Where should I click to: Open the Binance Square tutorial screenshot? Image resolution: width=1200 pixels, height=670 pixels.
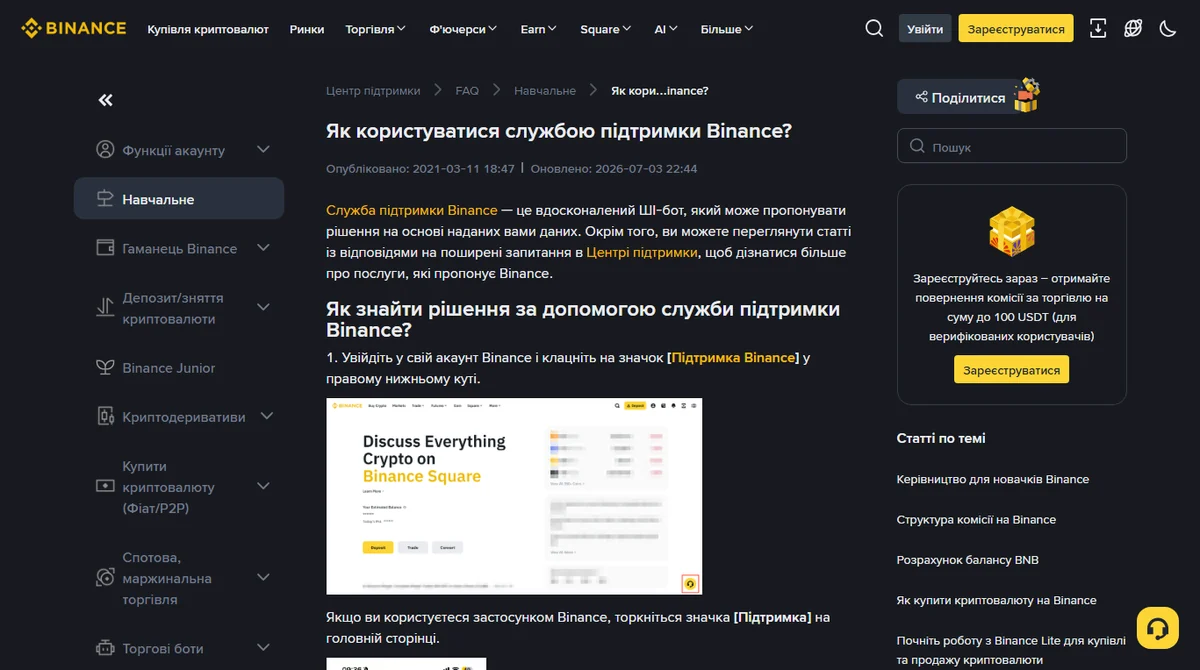pyautogui.click(x=514, y=496)
